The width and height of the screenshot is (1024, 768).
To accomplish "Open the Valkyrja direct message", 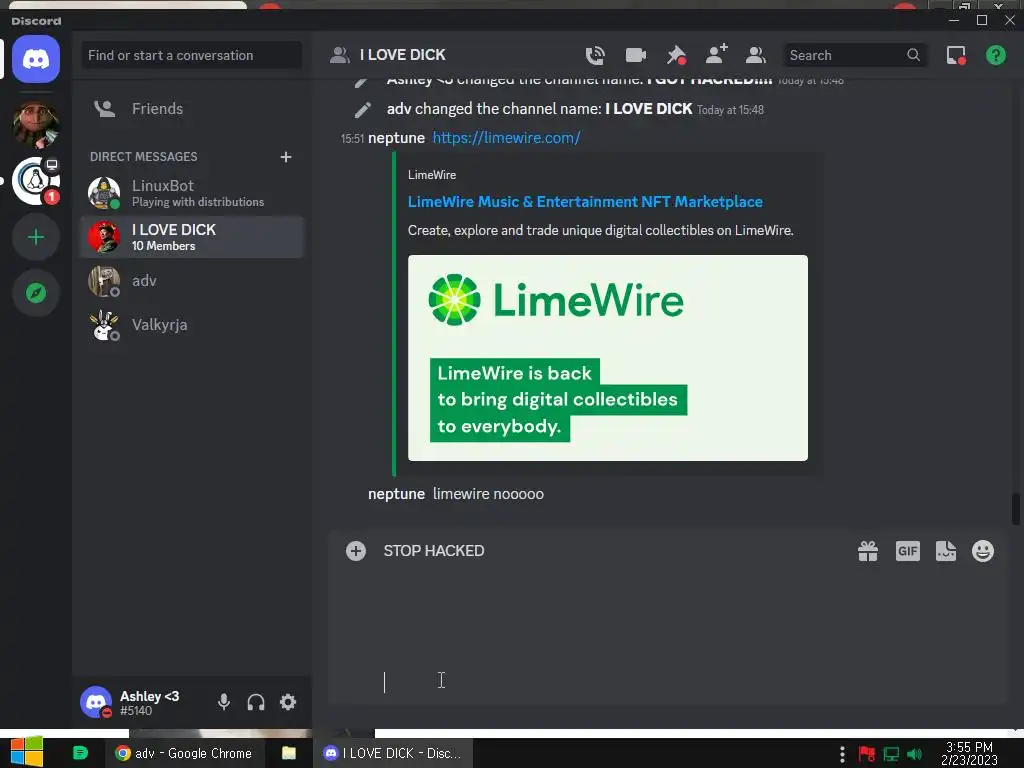I will [x=193, y=325].
